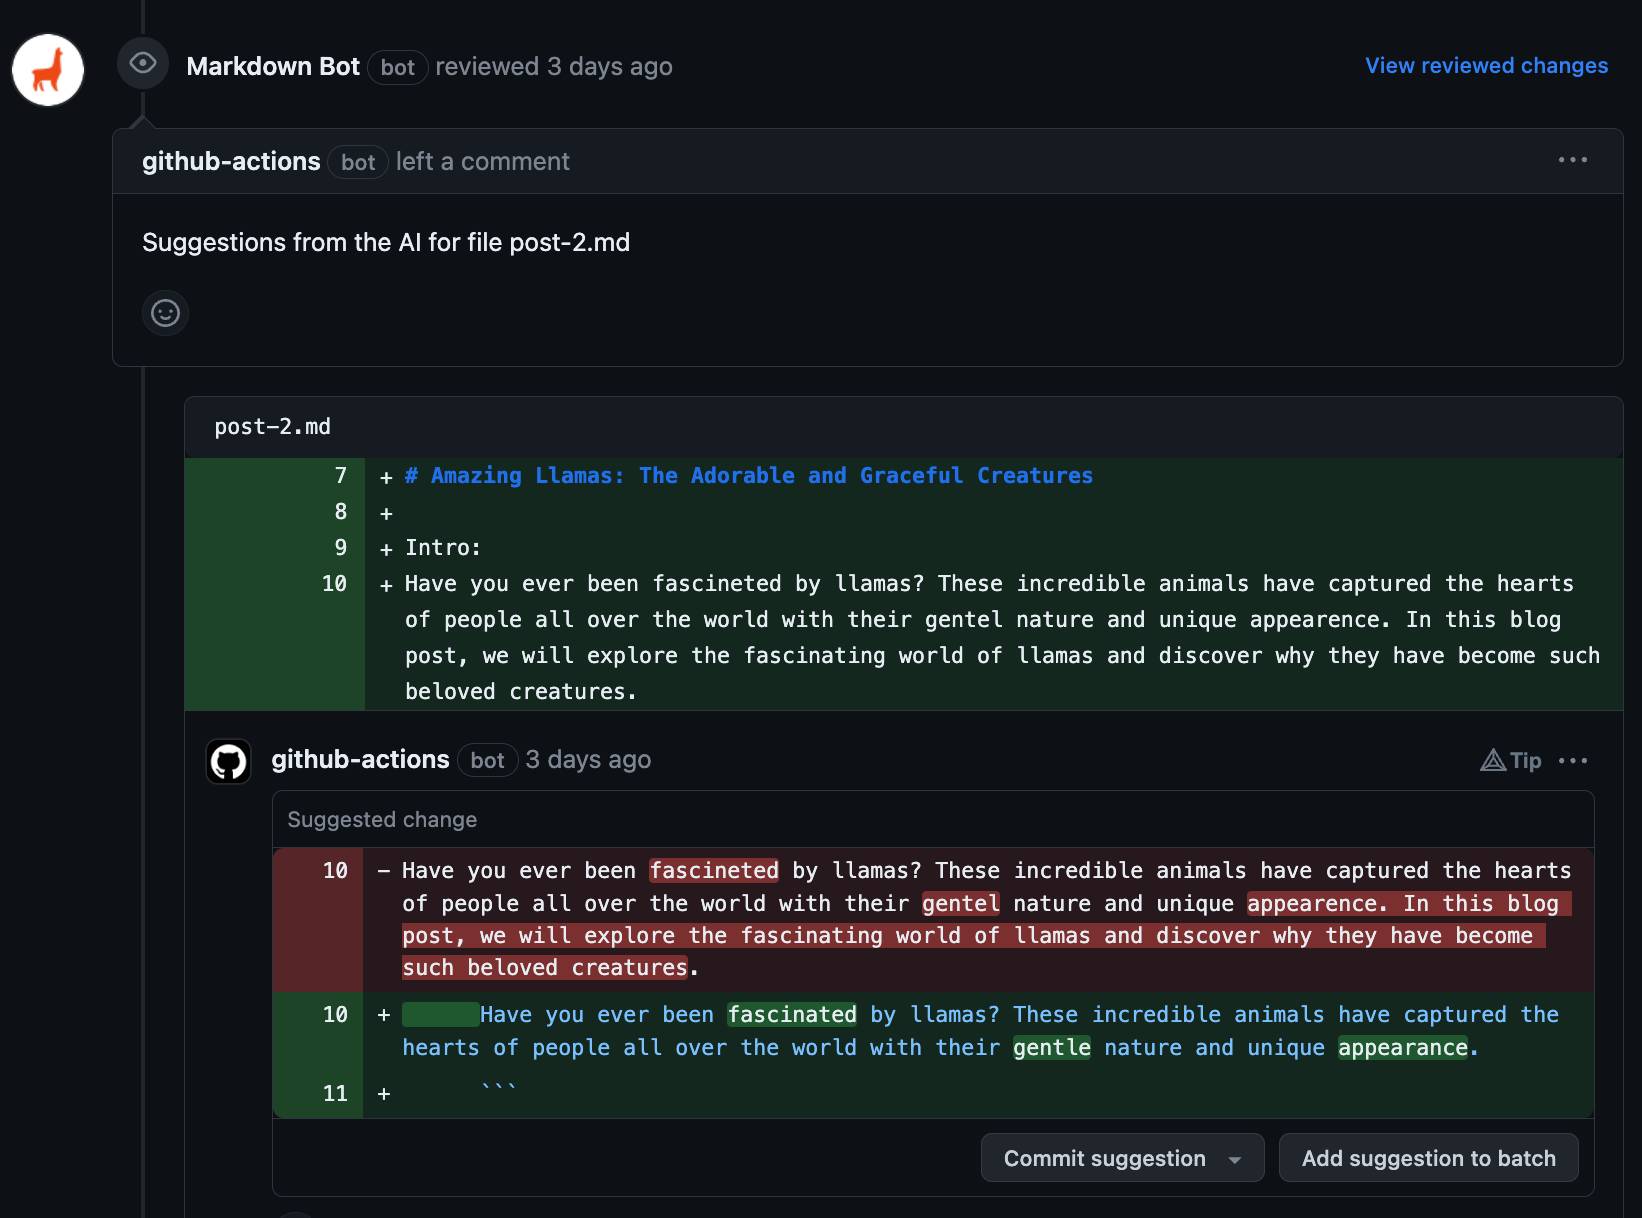Open the Markdown Bot profile link

point(272,66)
